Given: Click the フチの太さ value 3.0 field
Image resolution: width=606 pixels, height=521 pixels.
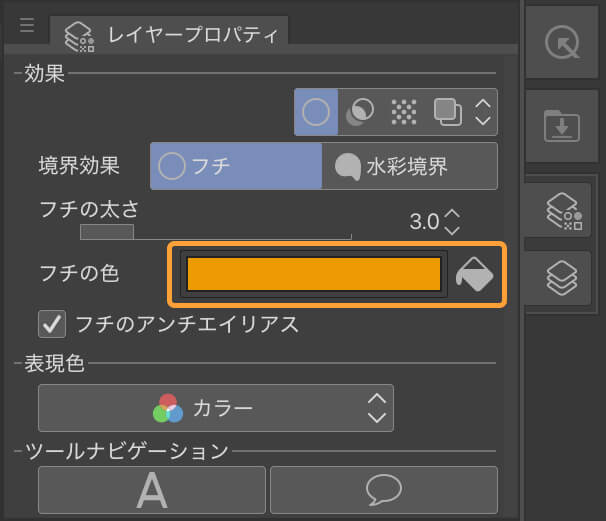Looking at the screenshot, I should (424, 222).
